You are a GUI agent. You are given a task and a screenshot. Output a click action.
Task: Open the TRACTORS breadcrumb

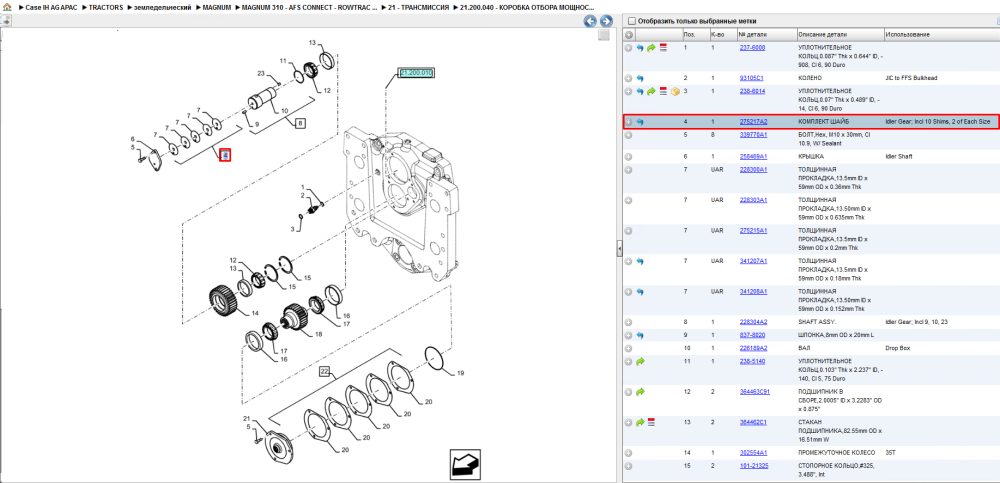(x=106, y=7)
